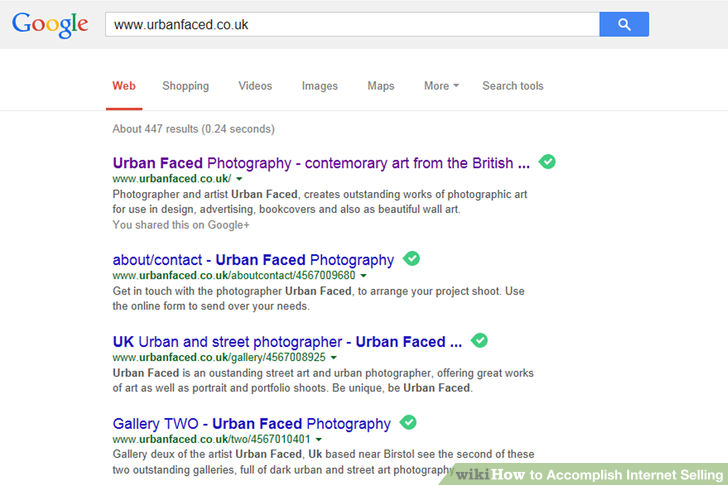This screenshot has height=485, width=728.
Task: Click the gallery/4567008925 green URL
Action: tap(219, 357)
